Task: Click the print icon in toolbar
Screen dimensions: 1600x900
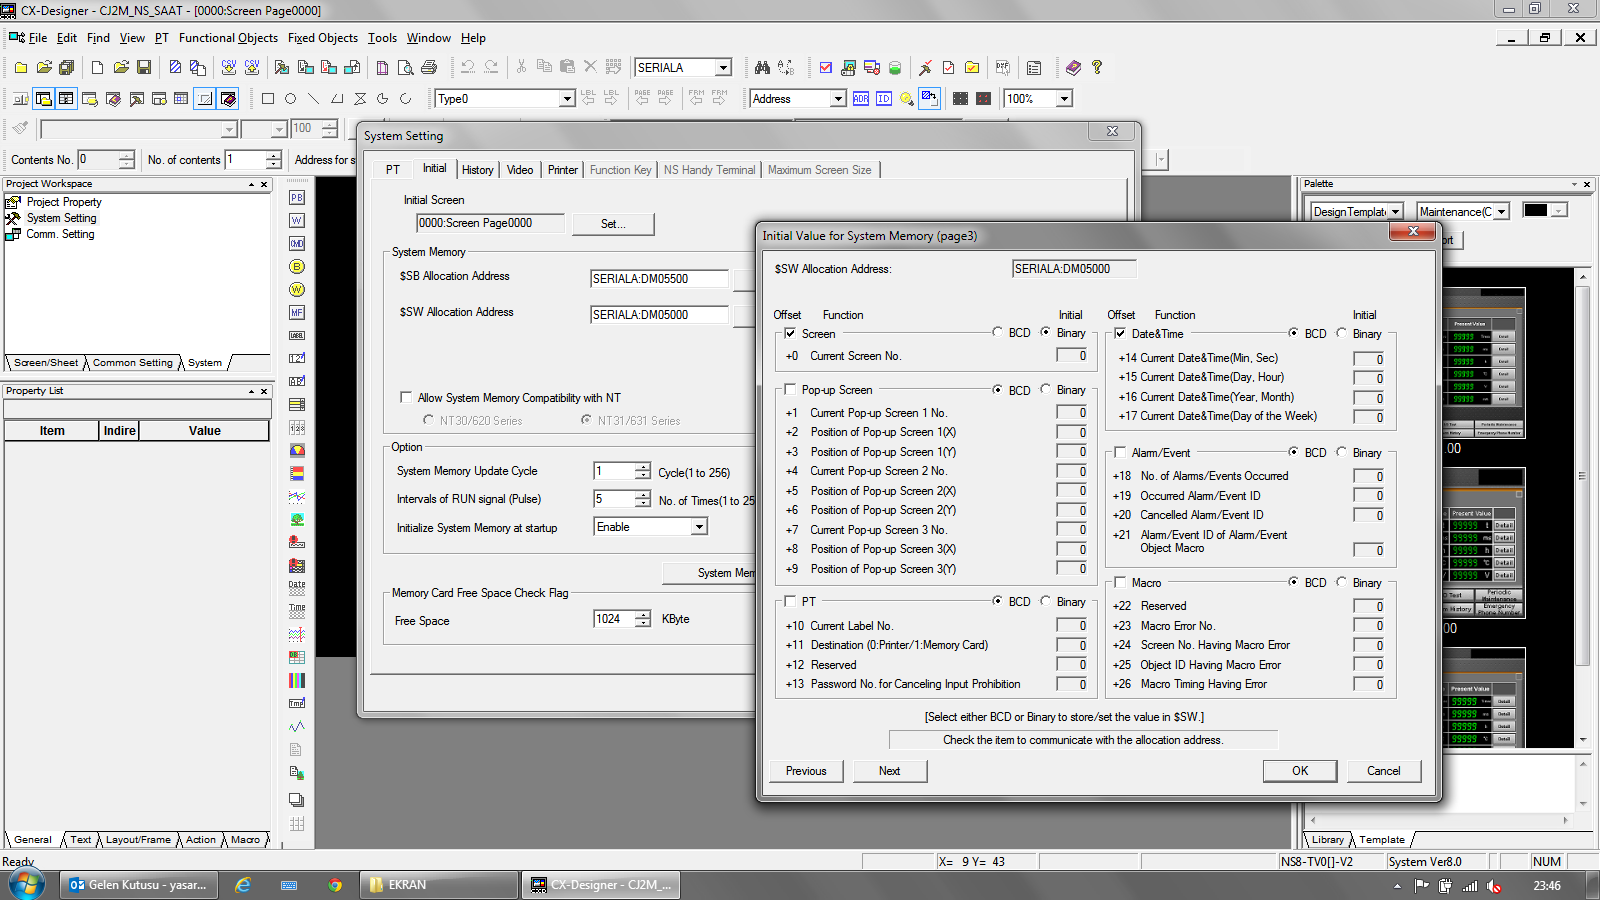Action: (x=429, y=67)
